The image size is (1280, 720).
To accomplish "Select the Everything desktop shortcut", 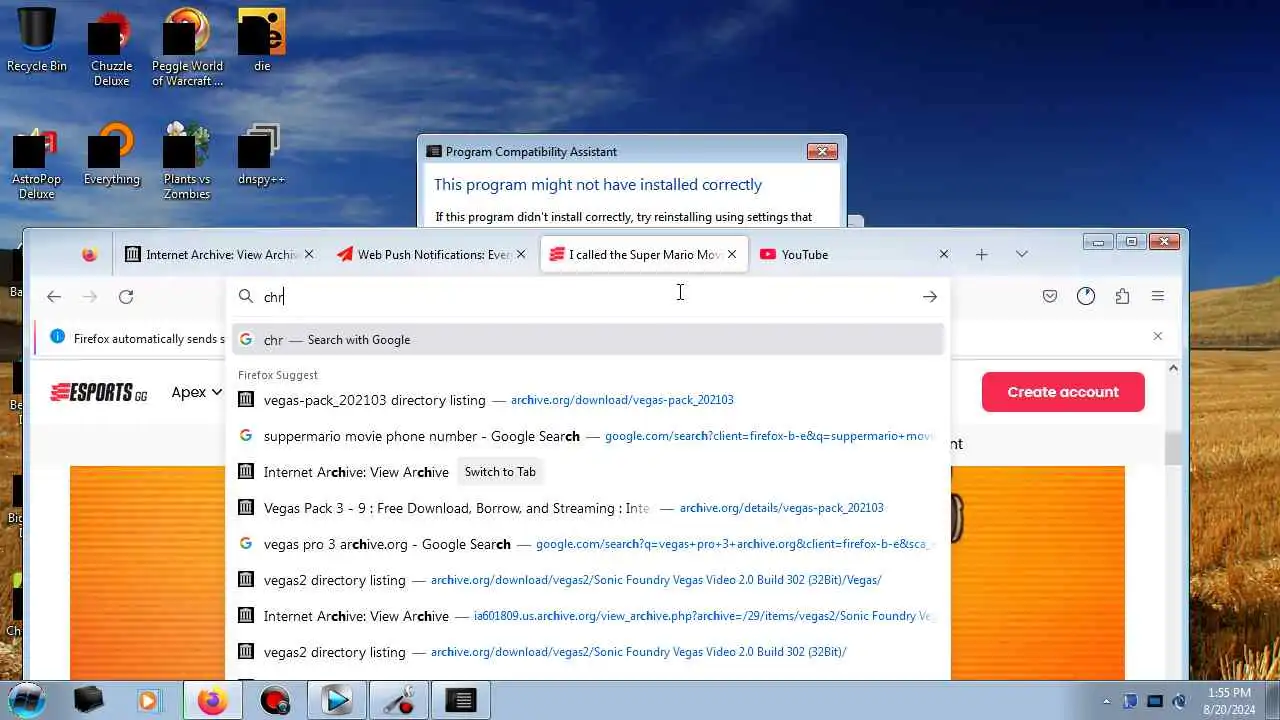I will pos(112,155).
